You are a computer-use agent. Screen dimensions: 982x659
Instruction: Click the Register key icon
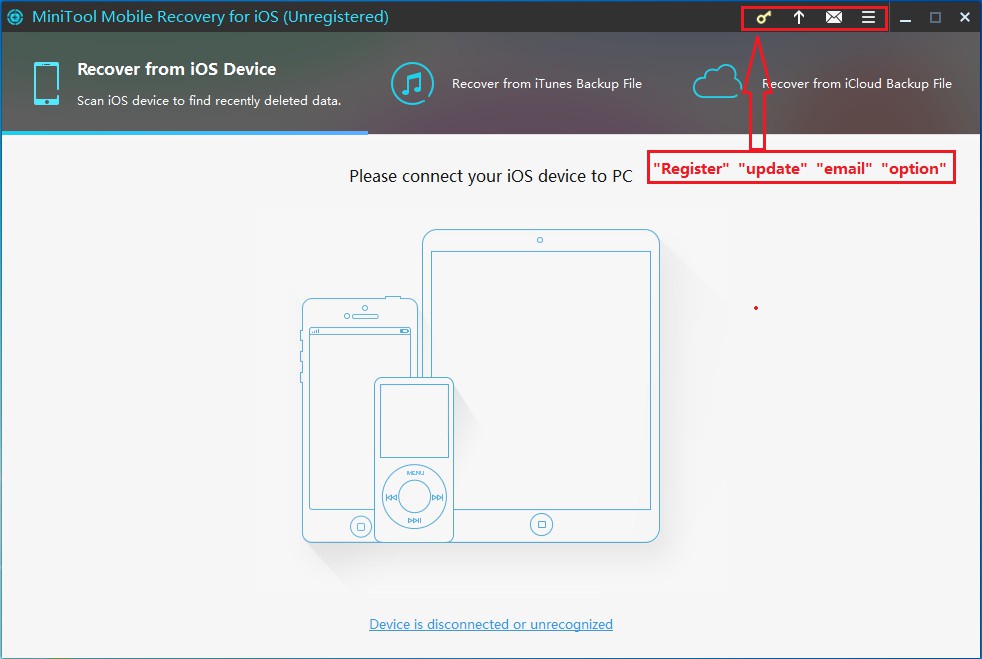click(x=763, y=18)
